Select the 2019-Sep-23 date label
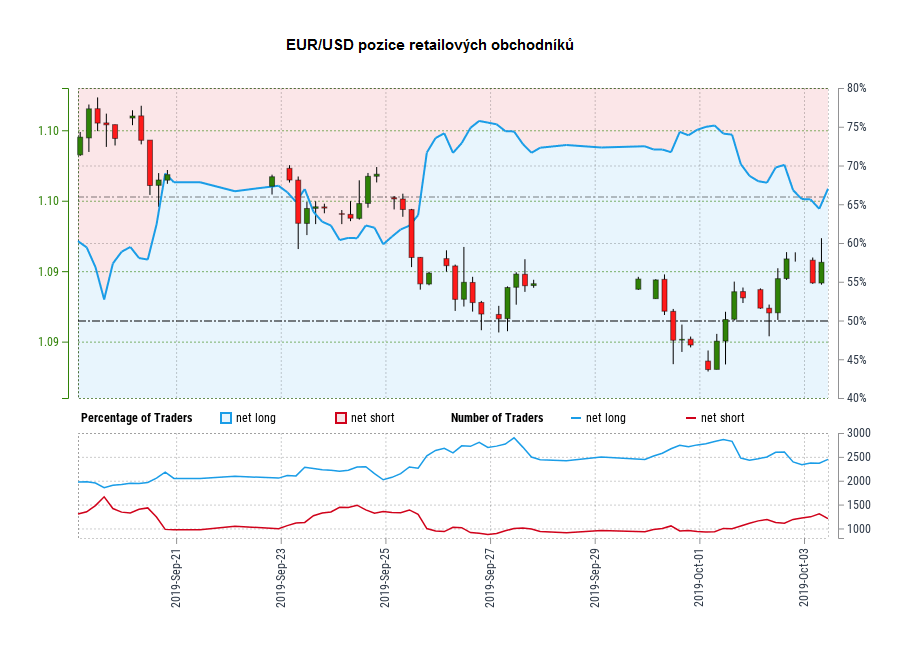Screen dimensions: 900x650 281,578
